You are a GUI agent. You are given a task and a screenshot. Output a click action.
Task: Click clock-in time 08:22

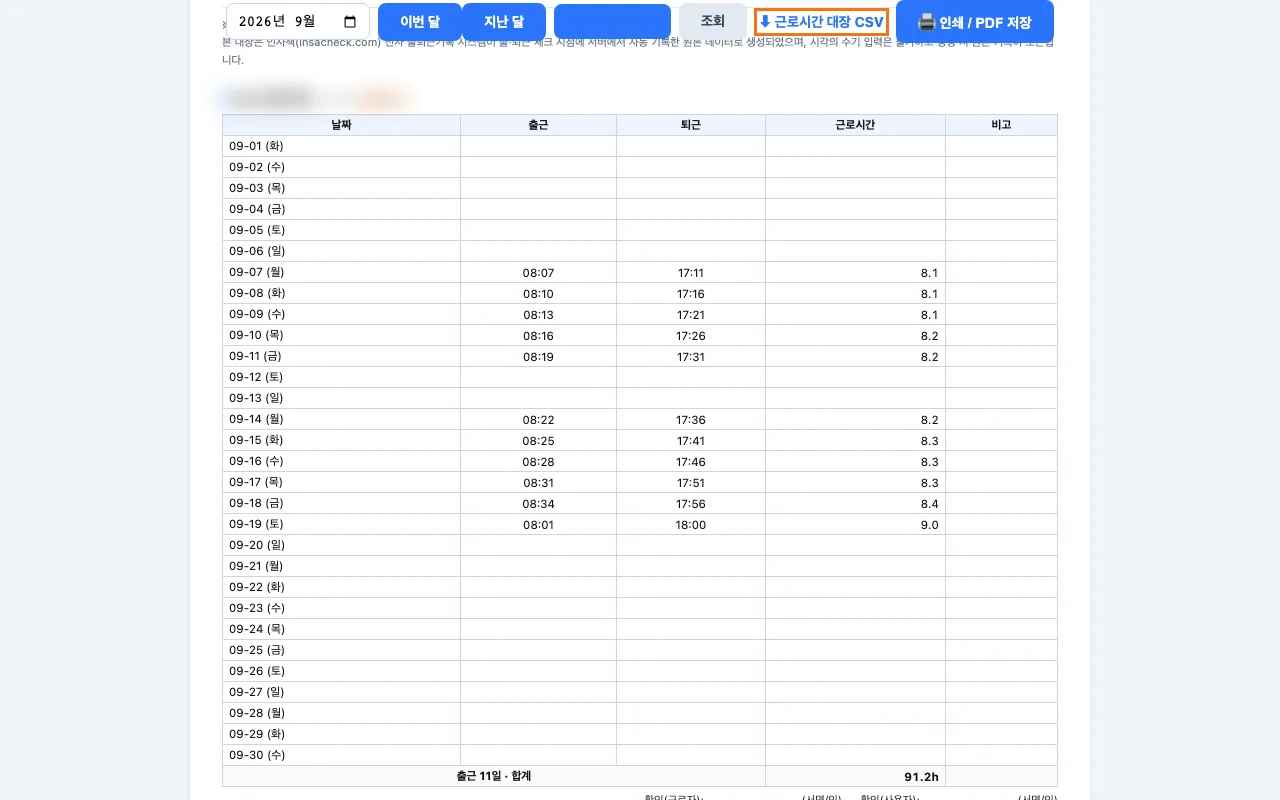pyautogui.click(x=538, y=420)
